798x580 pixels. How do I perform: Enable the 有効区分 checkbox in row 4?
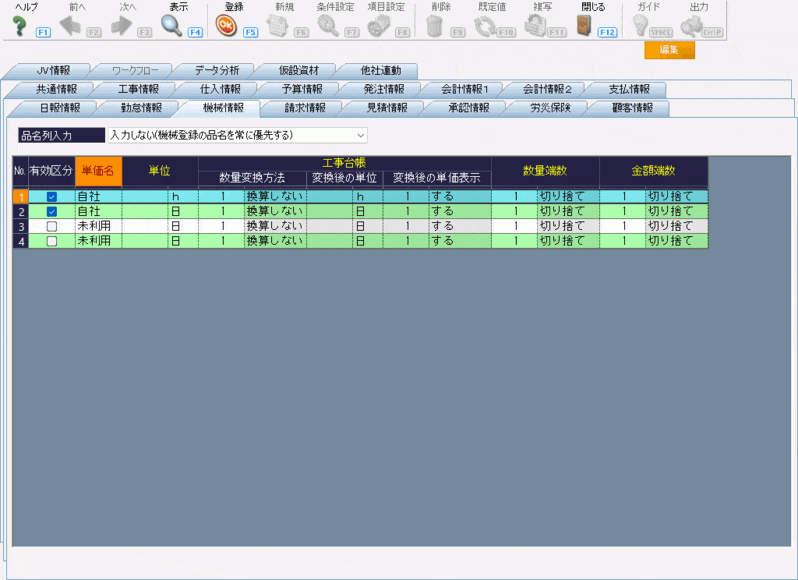[x=52, y=242]
